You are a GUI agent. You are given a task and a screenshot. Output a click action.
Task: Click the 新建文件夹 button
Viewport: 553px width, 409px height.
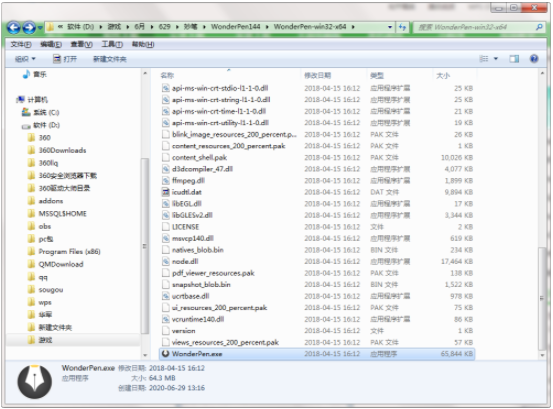110,59
